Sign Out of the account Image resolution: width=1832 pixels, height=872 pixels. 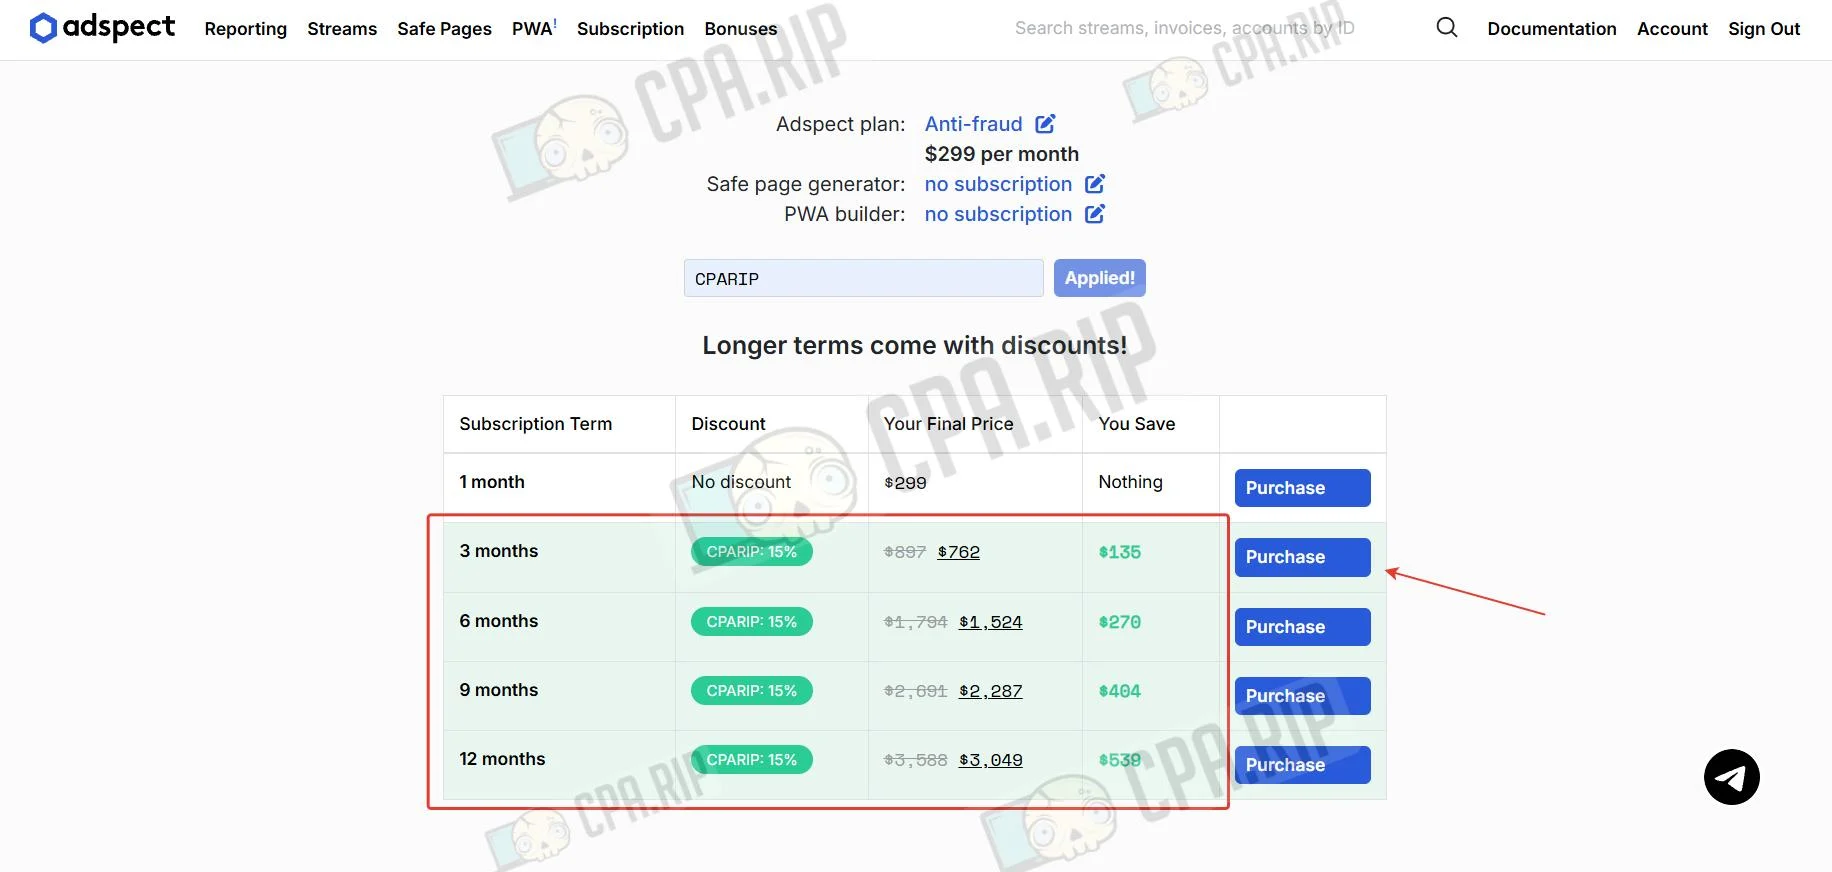[1764, 29]
